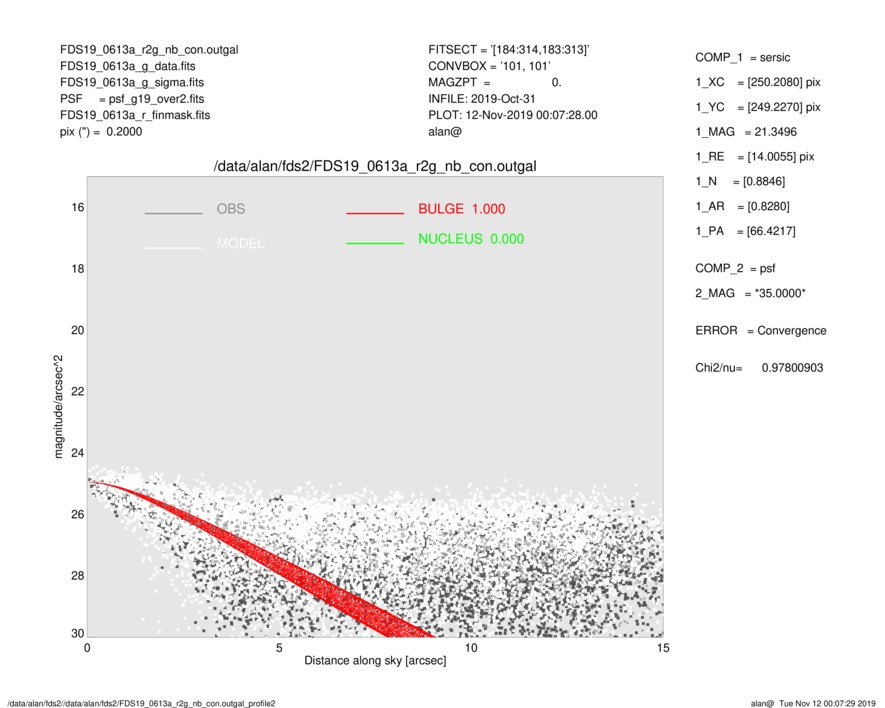Click the MAGZPT = 0. entry

pos(494,82)
